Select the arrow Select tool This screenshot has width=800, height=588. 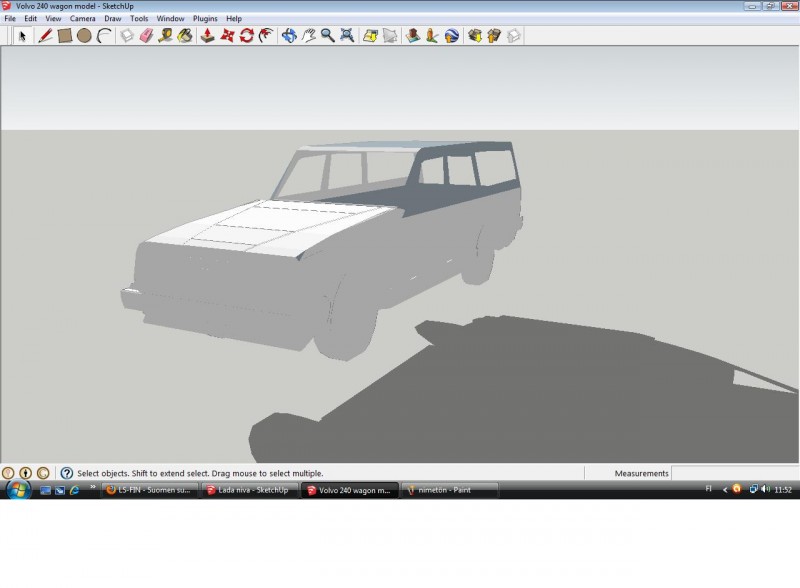click(x=22, y=36)
